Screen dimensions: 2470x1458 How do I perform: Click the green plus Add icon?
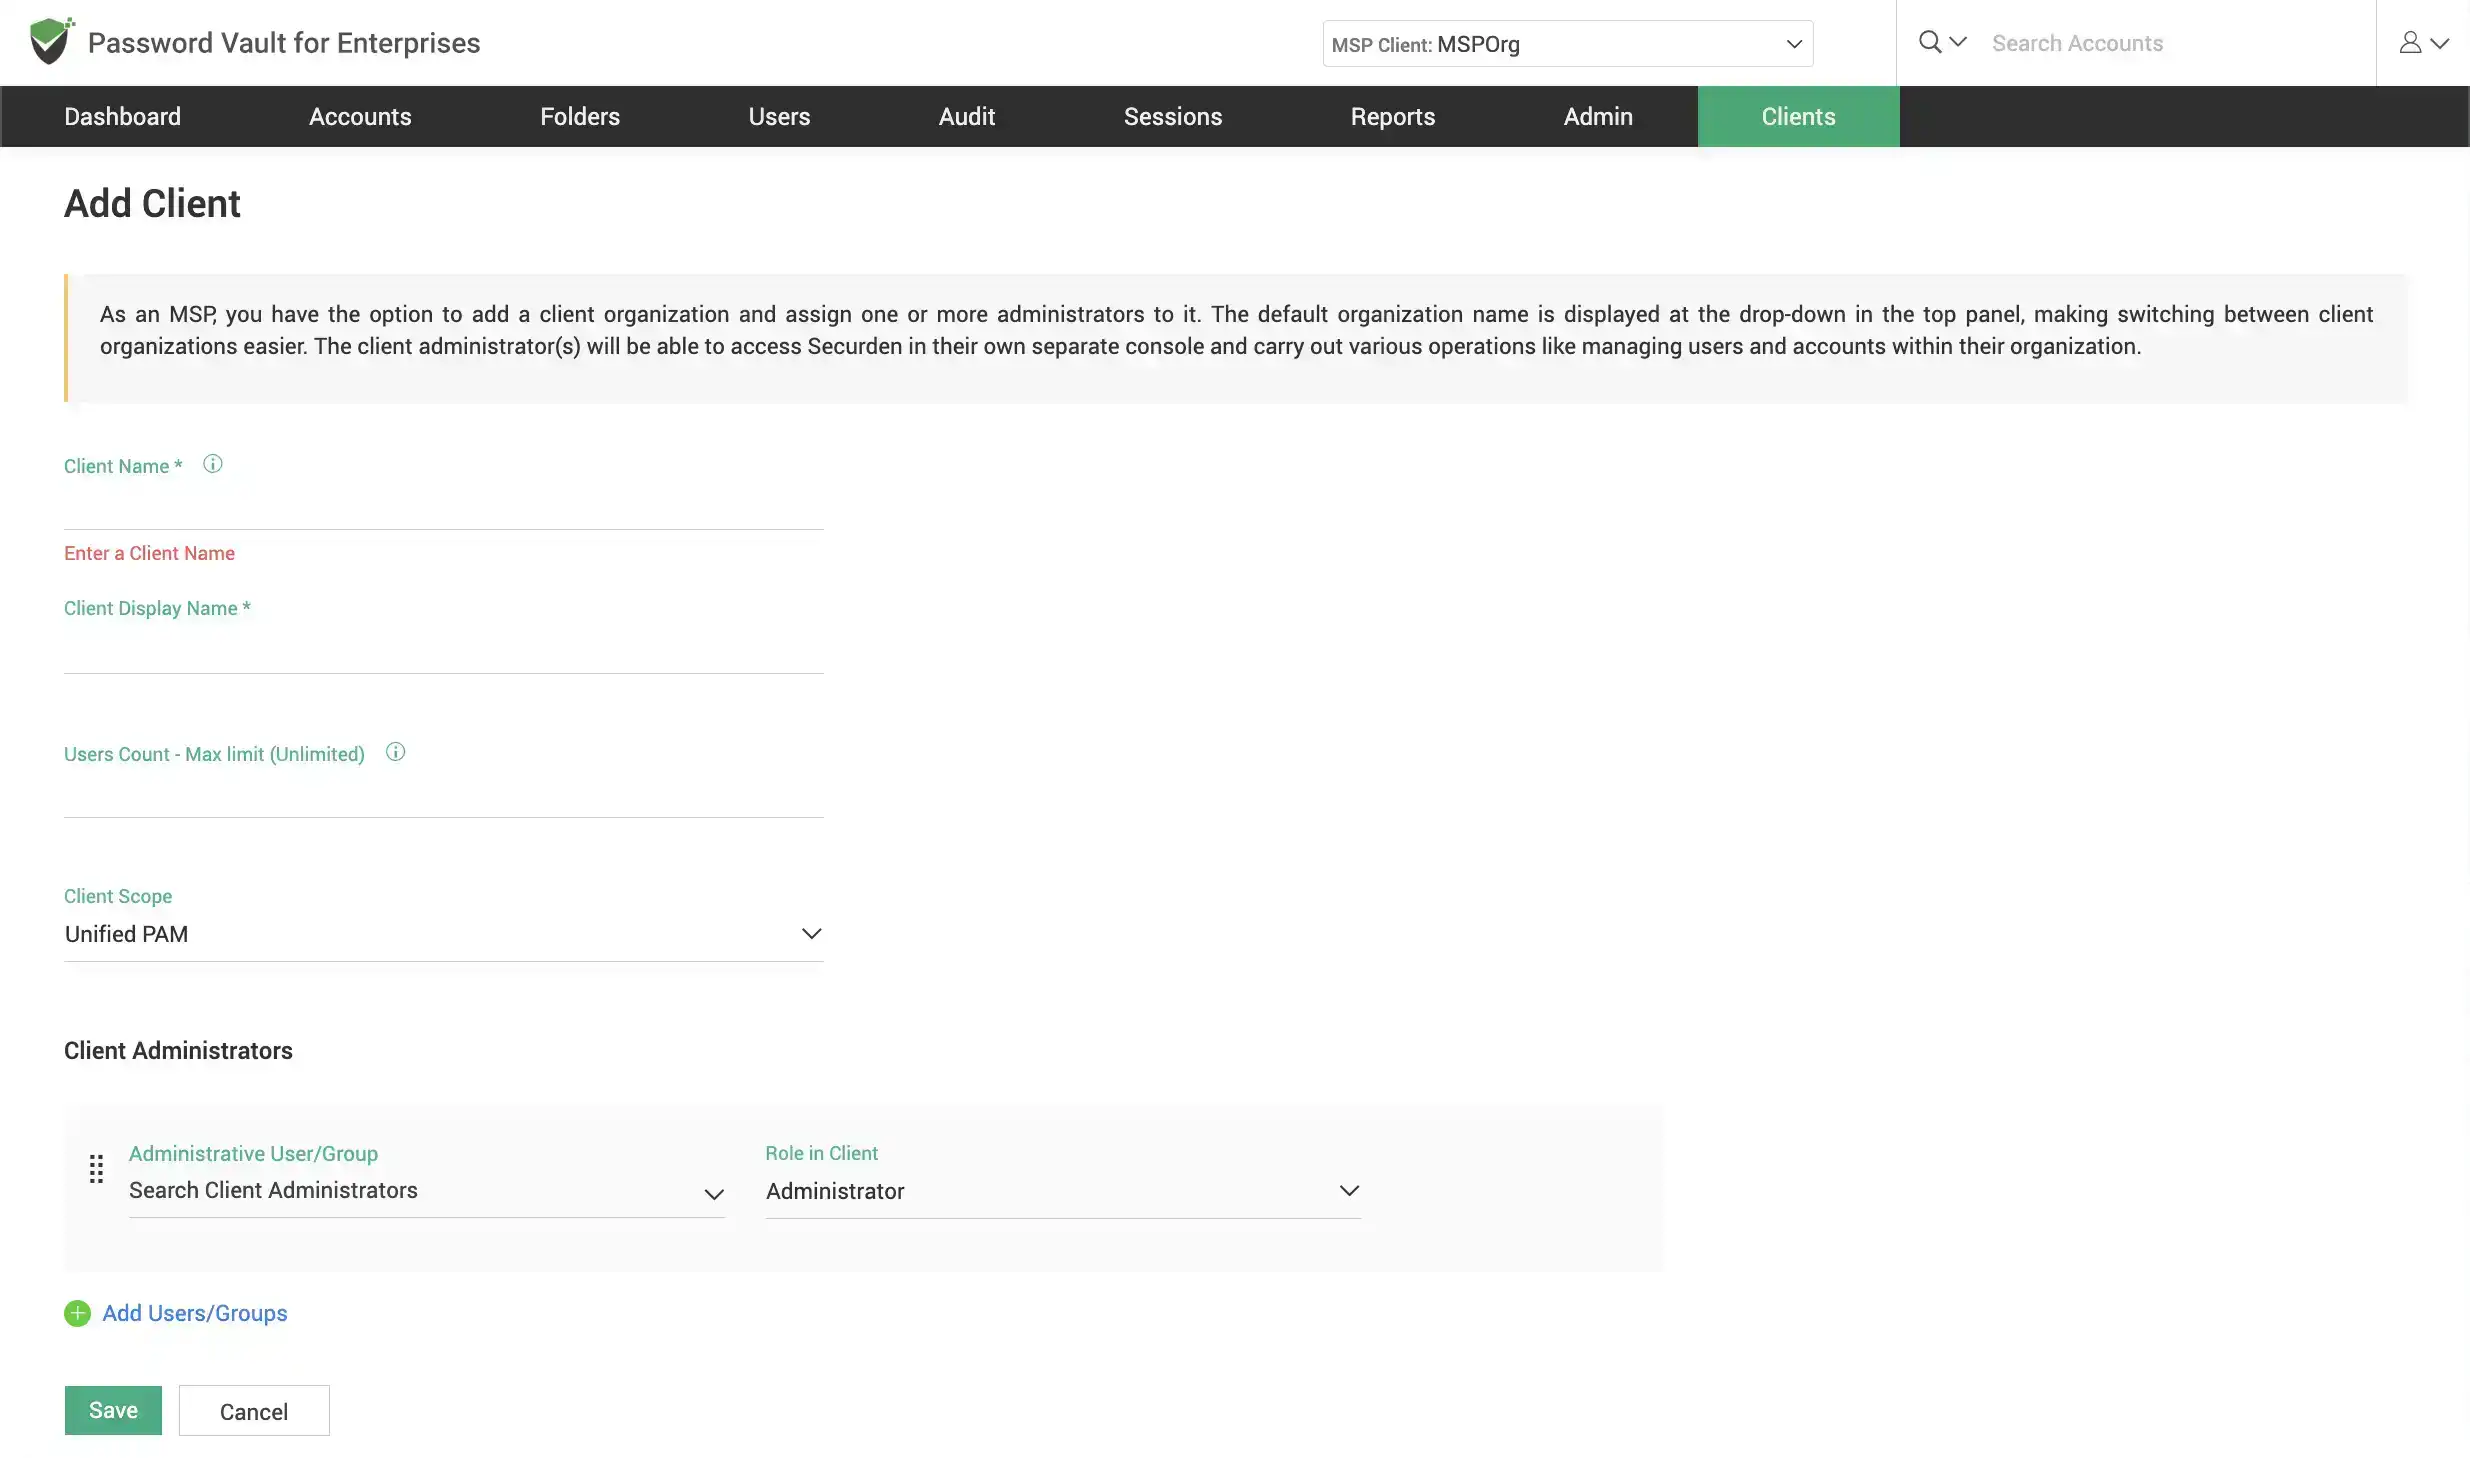click(77, 1313)
